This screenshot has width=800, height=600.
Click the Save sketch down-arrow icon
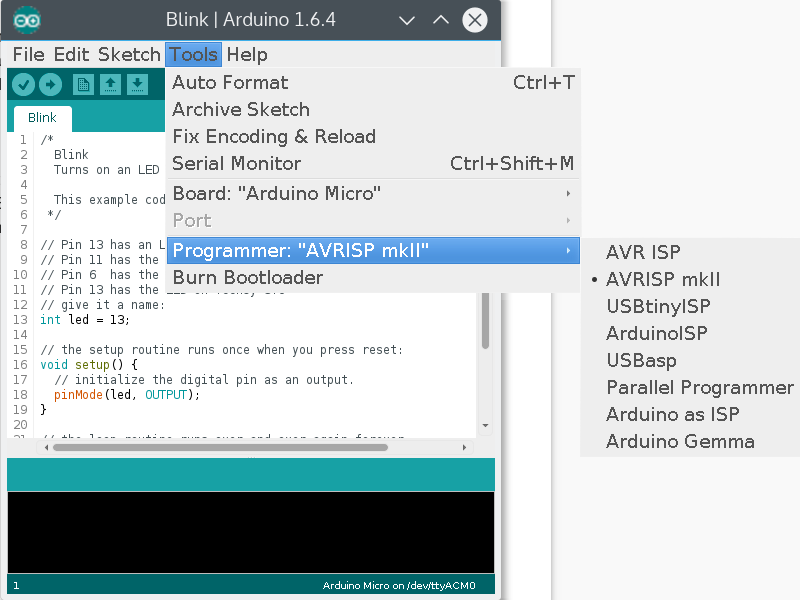(x=137, y=85)
